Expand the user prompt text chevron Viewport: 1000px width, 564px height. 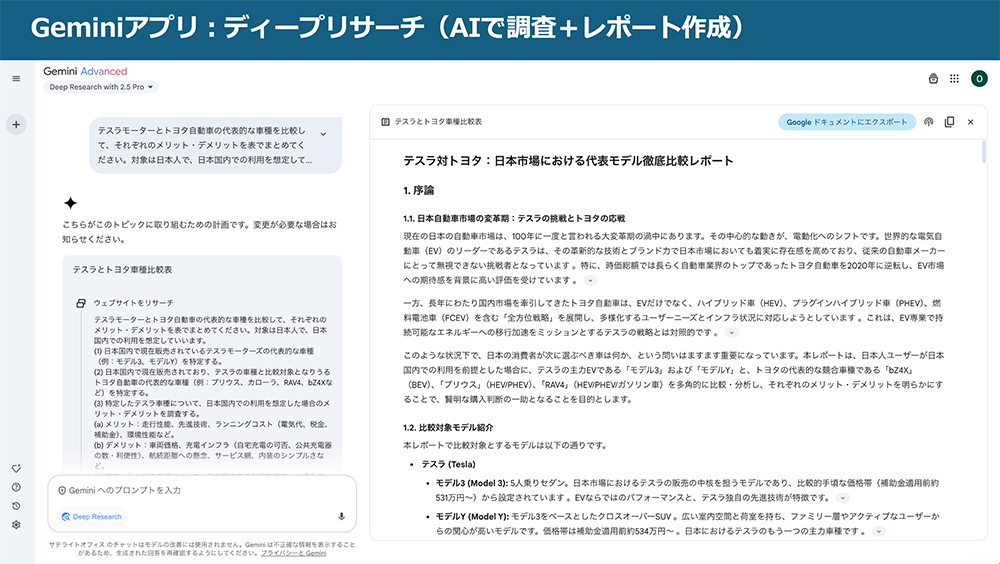tap(323, 134)
